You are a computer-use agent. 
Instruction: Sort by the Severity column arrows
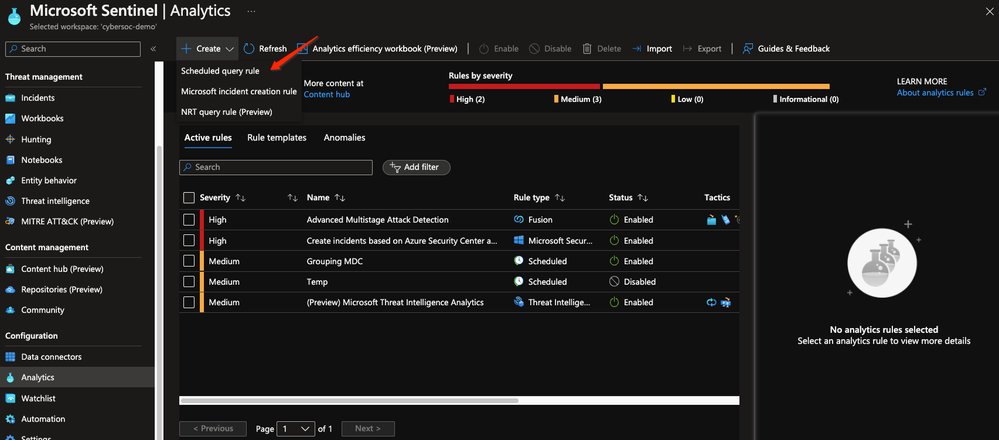[x=241, y=198]
